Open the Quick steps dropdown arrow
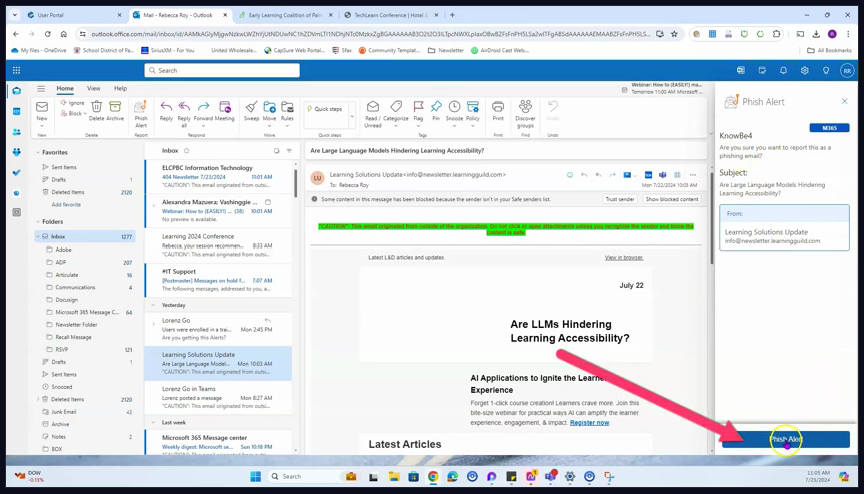This screenshot has height=494, width=864. (352, 116)
